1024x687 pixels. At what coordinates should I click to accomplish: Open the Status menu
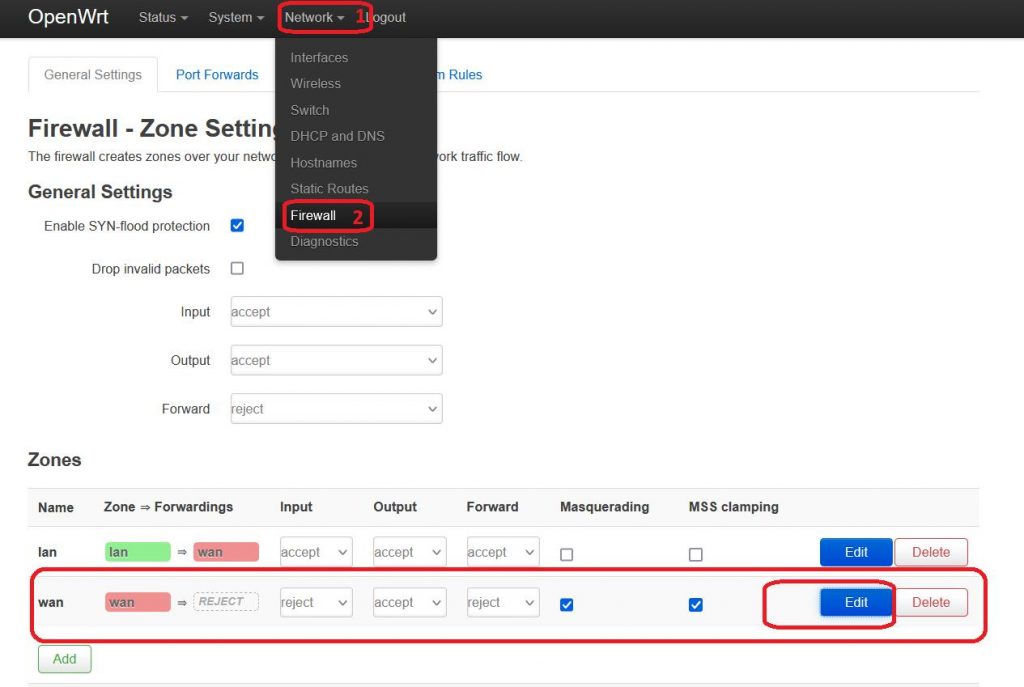(x=163, y=18)
